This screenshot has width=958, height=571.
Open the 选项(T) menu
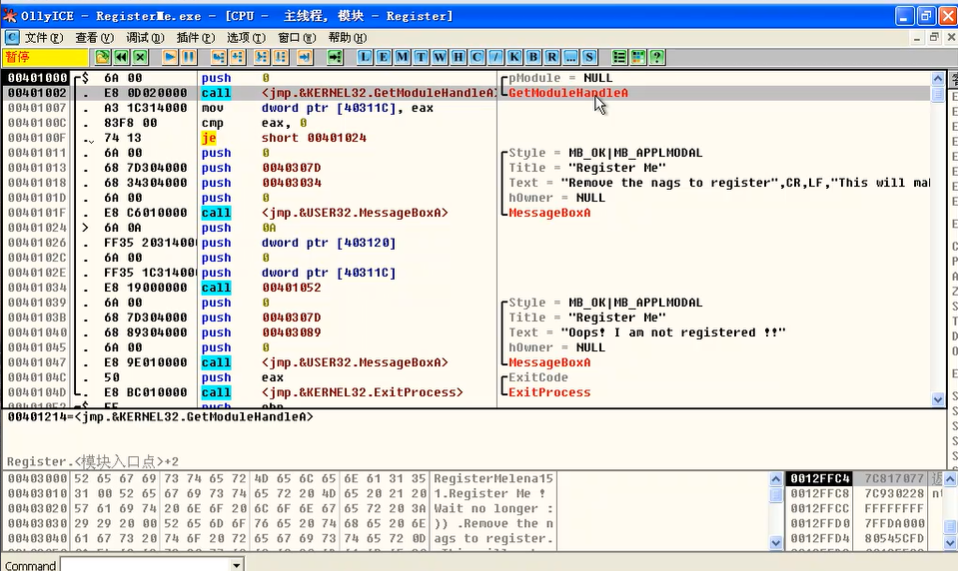(246, 38)
